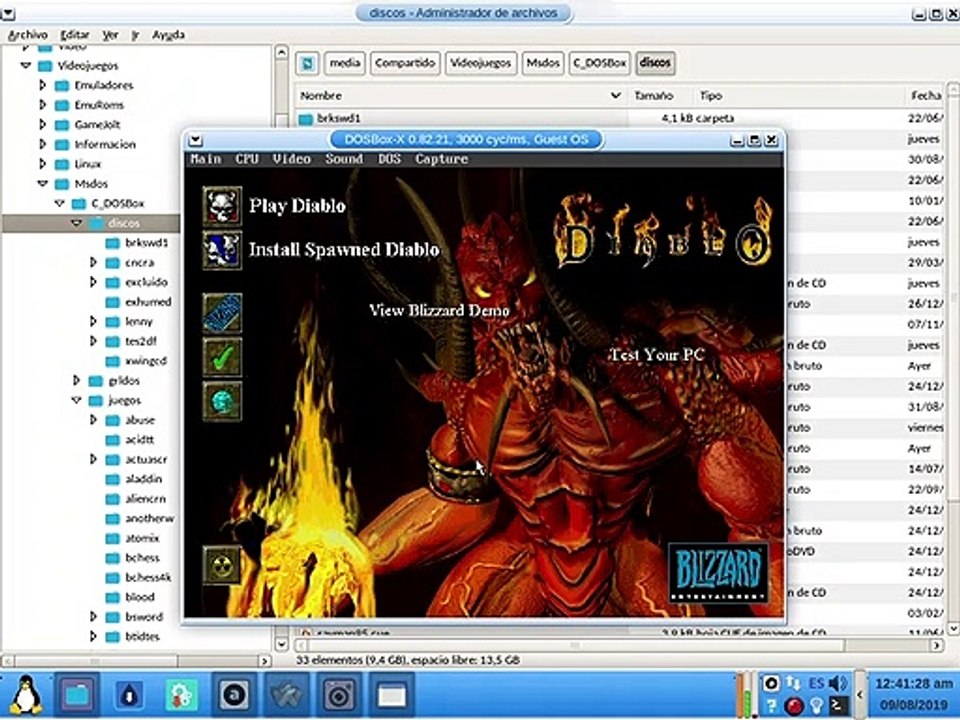Collapse the Msdos tree node

coord(42,183)
